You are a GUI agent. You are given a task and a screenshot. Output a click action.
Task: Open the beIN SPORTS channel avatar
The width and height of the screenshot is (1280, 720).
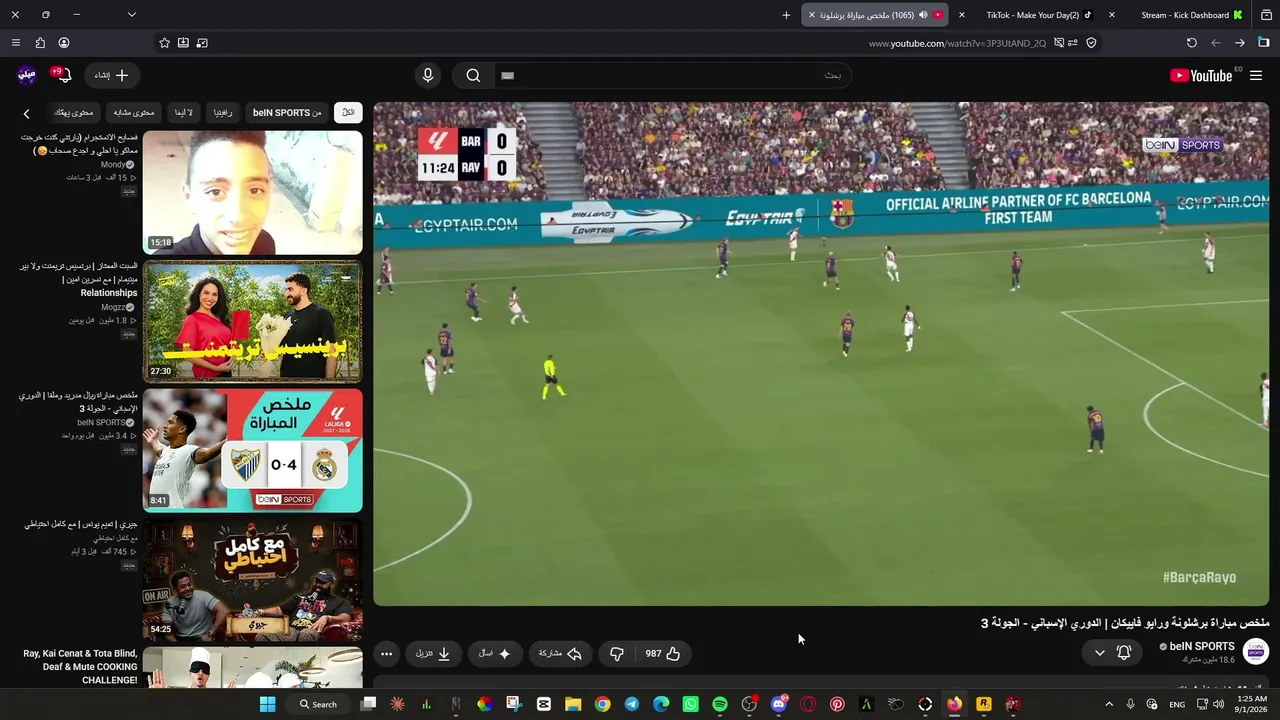[x=1256, y=652]
